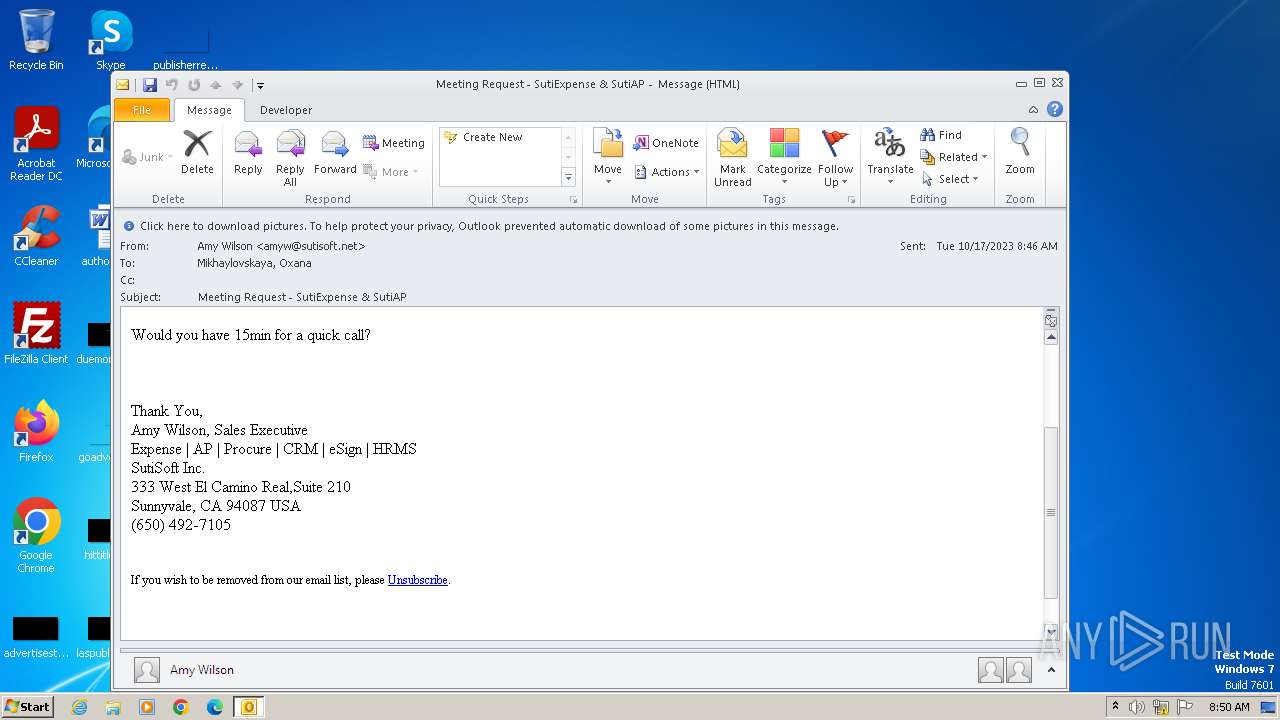The width and height of the screenshot is (1280, 720).
Task: Open FileZilla Client desktop shortcut
Action: point(36,334)
